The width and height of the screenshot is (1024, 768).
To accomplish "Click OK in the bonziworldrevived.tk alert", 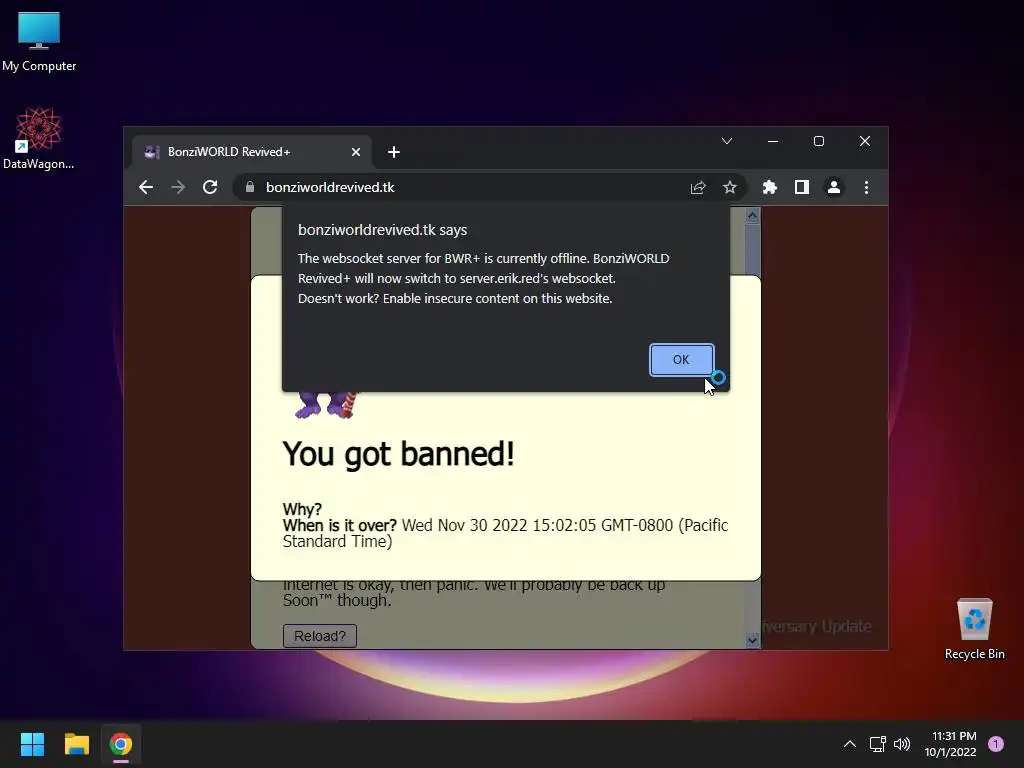I will [681, 359].
